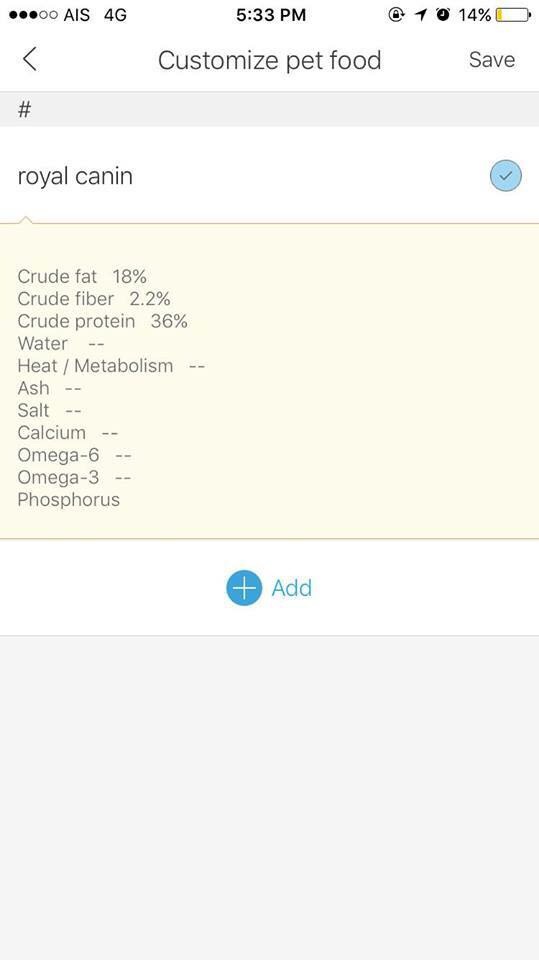The image size is (539, 960).
Task: Tap the Omega-3 nutrient line
Action: click(x=74, y=477)
